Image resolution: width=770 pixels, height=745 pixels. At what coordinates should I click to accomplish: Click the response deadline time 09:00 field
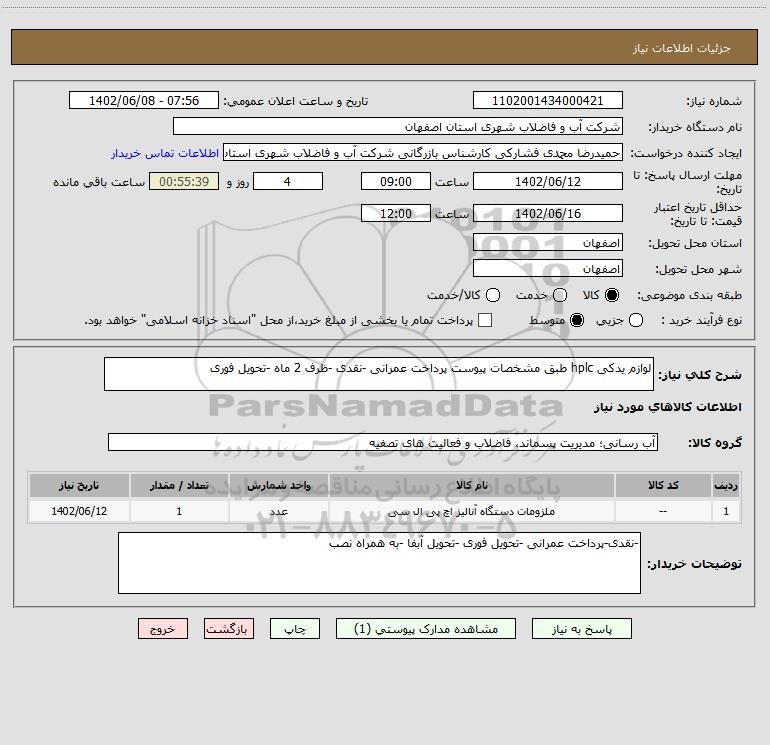coord(396,182)
